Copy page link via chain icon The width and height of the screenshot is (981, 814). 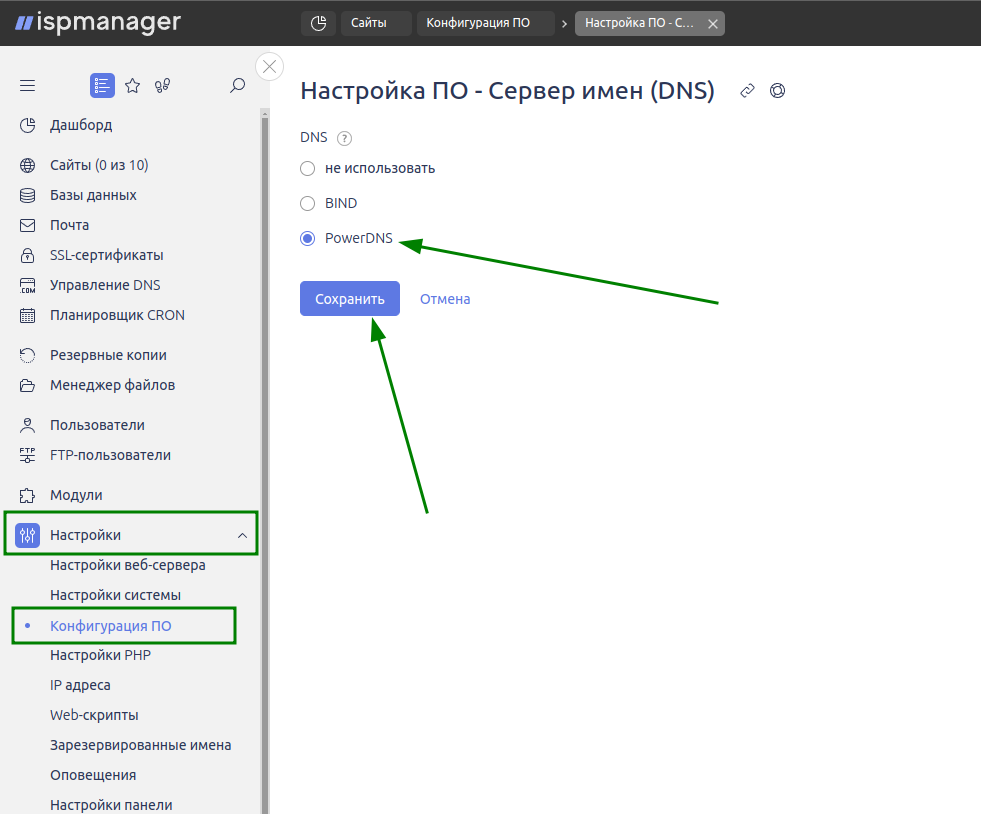pos(747,91)
